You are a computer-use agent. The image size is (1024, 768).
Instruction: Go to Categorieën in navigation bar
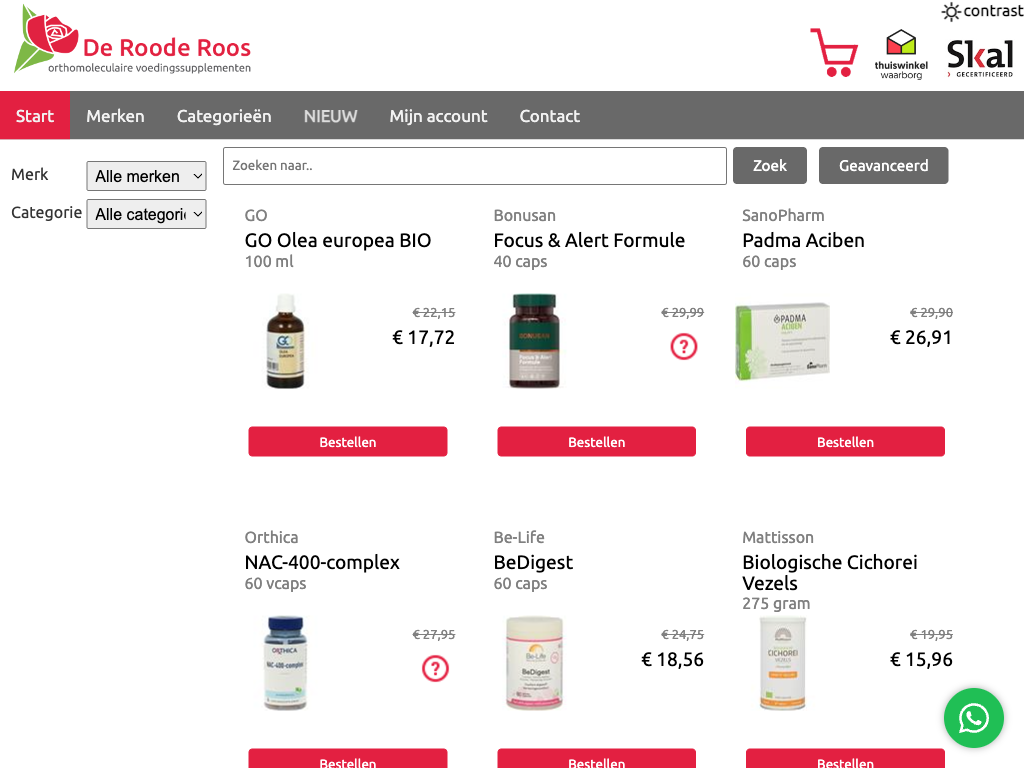tap(224, 116)
